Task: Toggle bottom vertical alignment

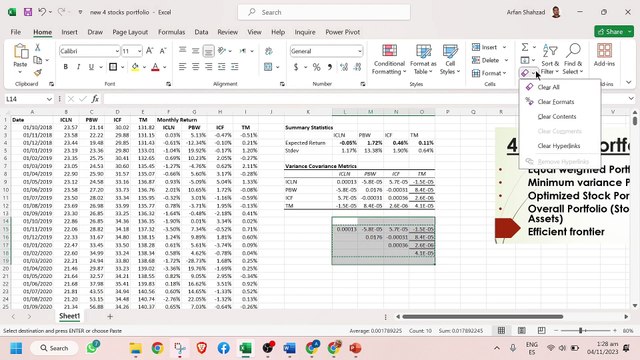Action: [209, 51]
